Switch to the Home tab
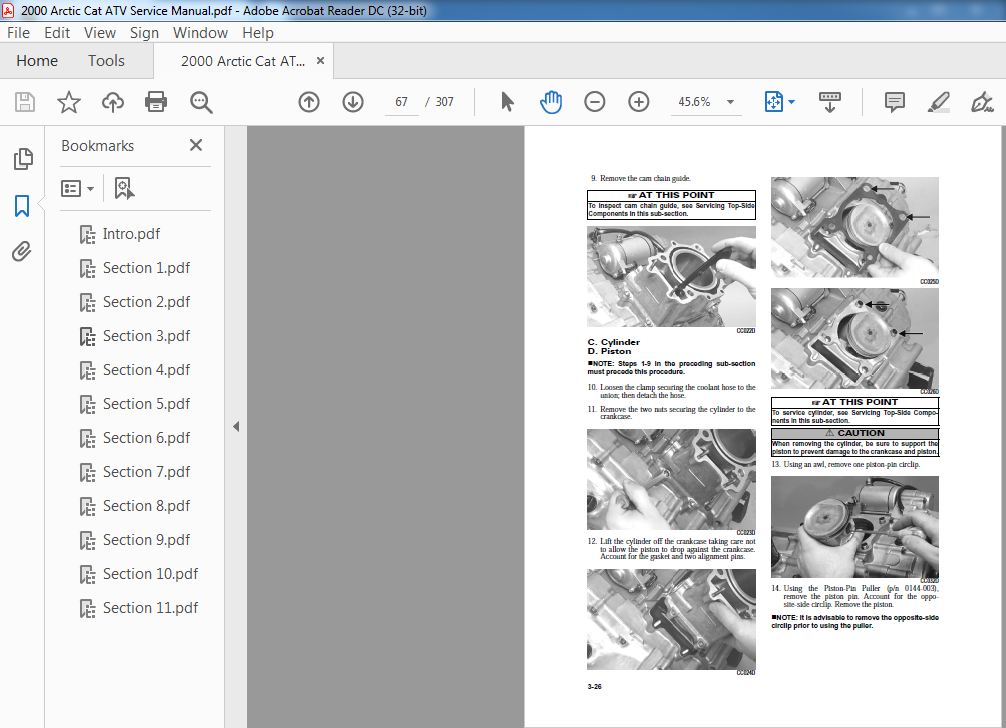 tap(37, 61)
